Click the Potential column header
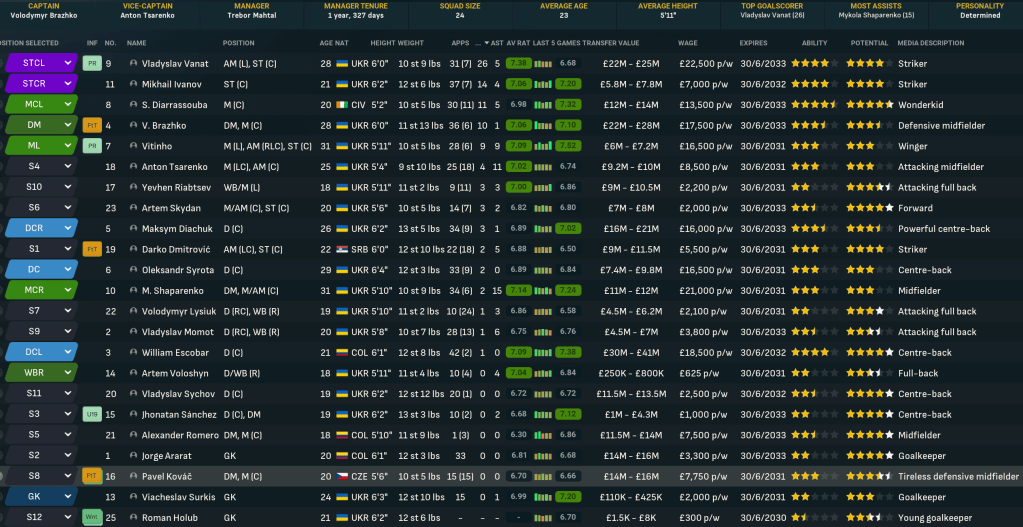The height and width of the screenshot is (527, 1023). pos(868,43)
